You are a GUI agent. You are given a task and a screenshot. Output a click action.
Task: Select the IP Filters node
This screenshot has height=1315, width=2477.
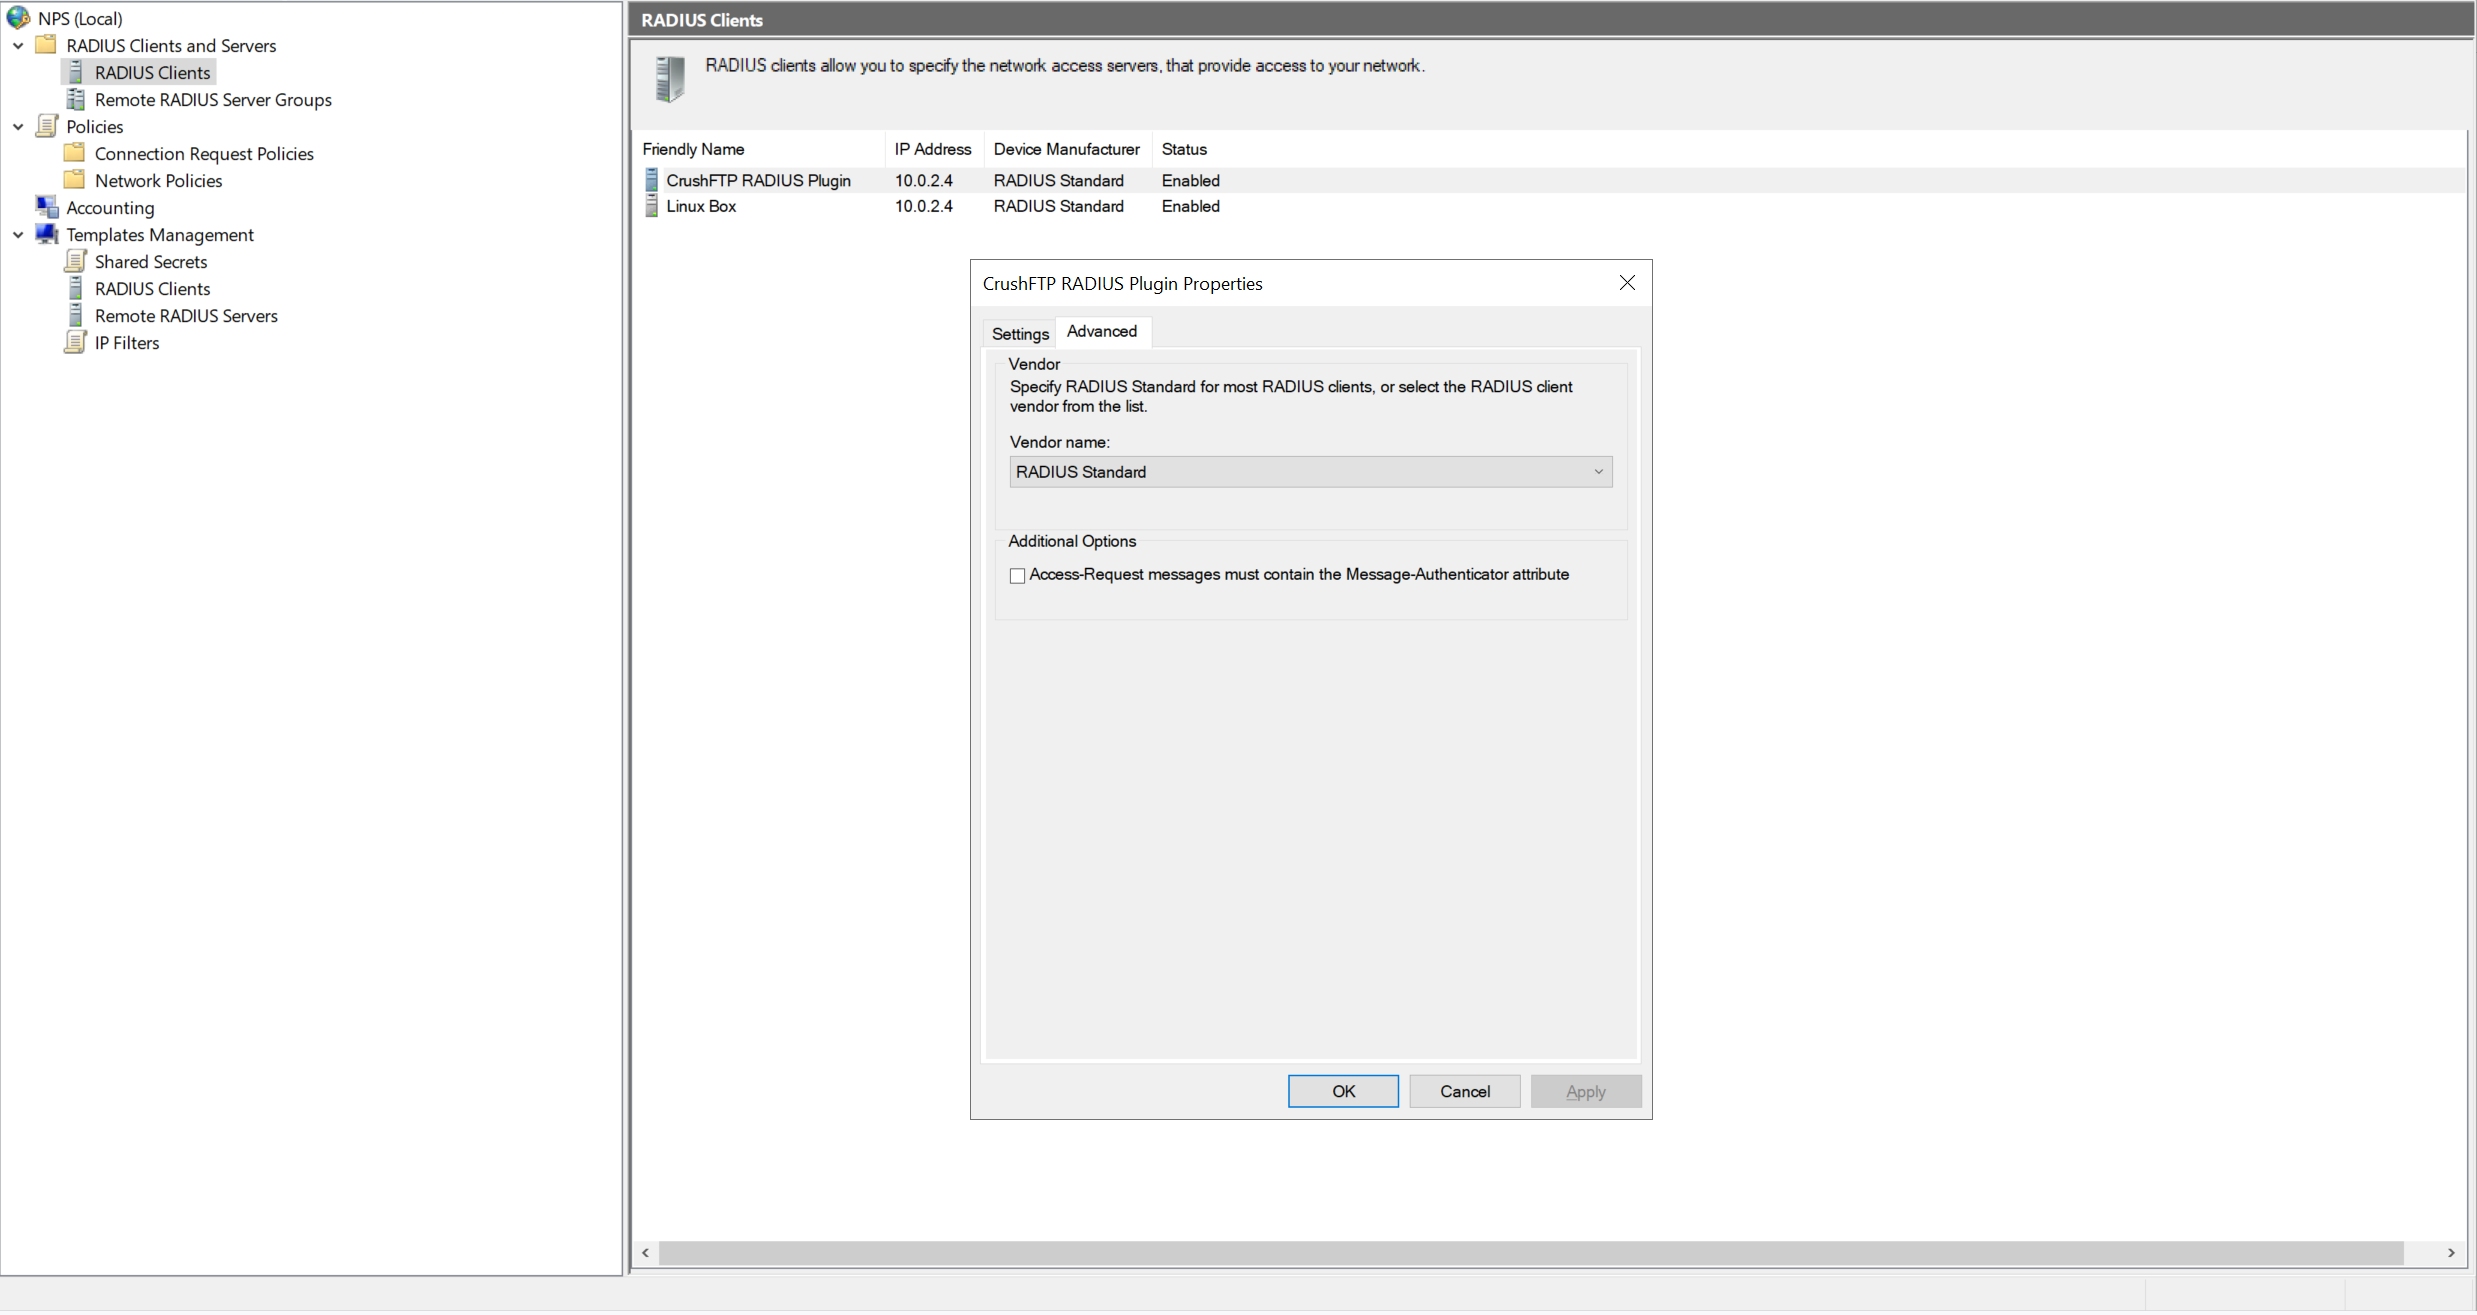pos(127,342)
